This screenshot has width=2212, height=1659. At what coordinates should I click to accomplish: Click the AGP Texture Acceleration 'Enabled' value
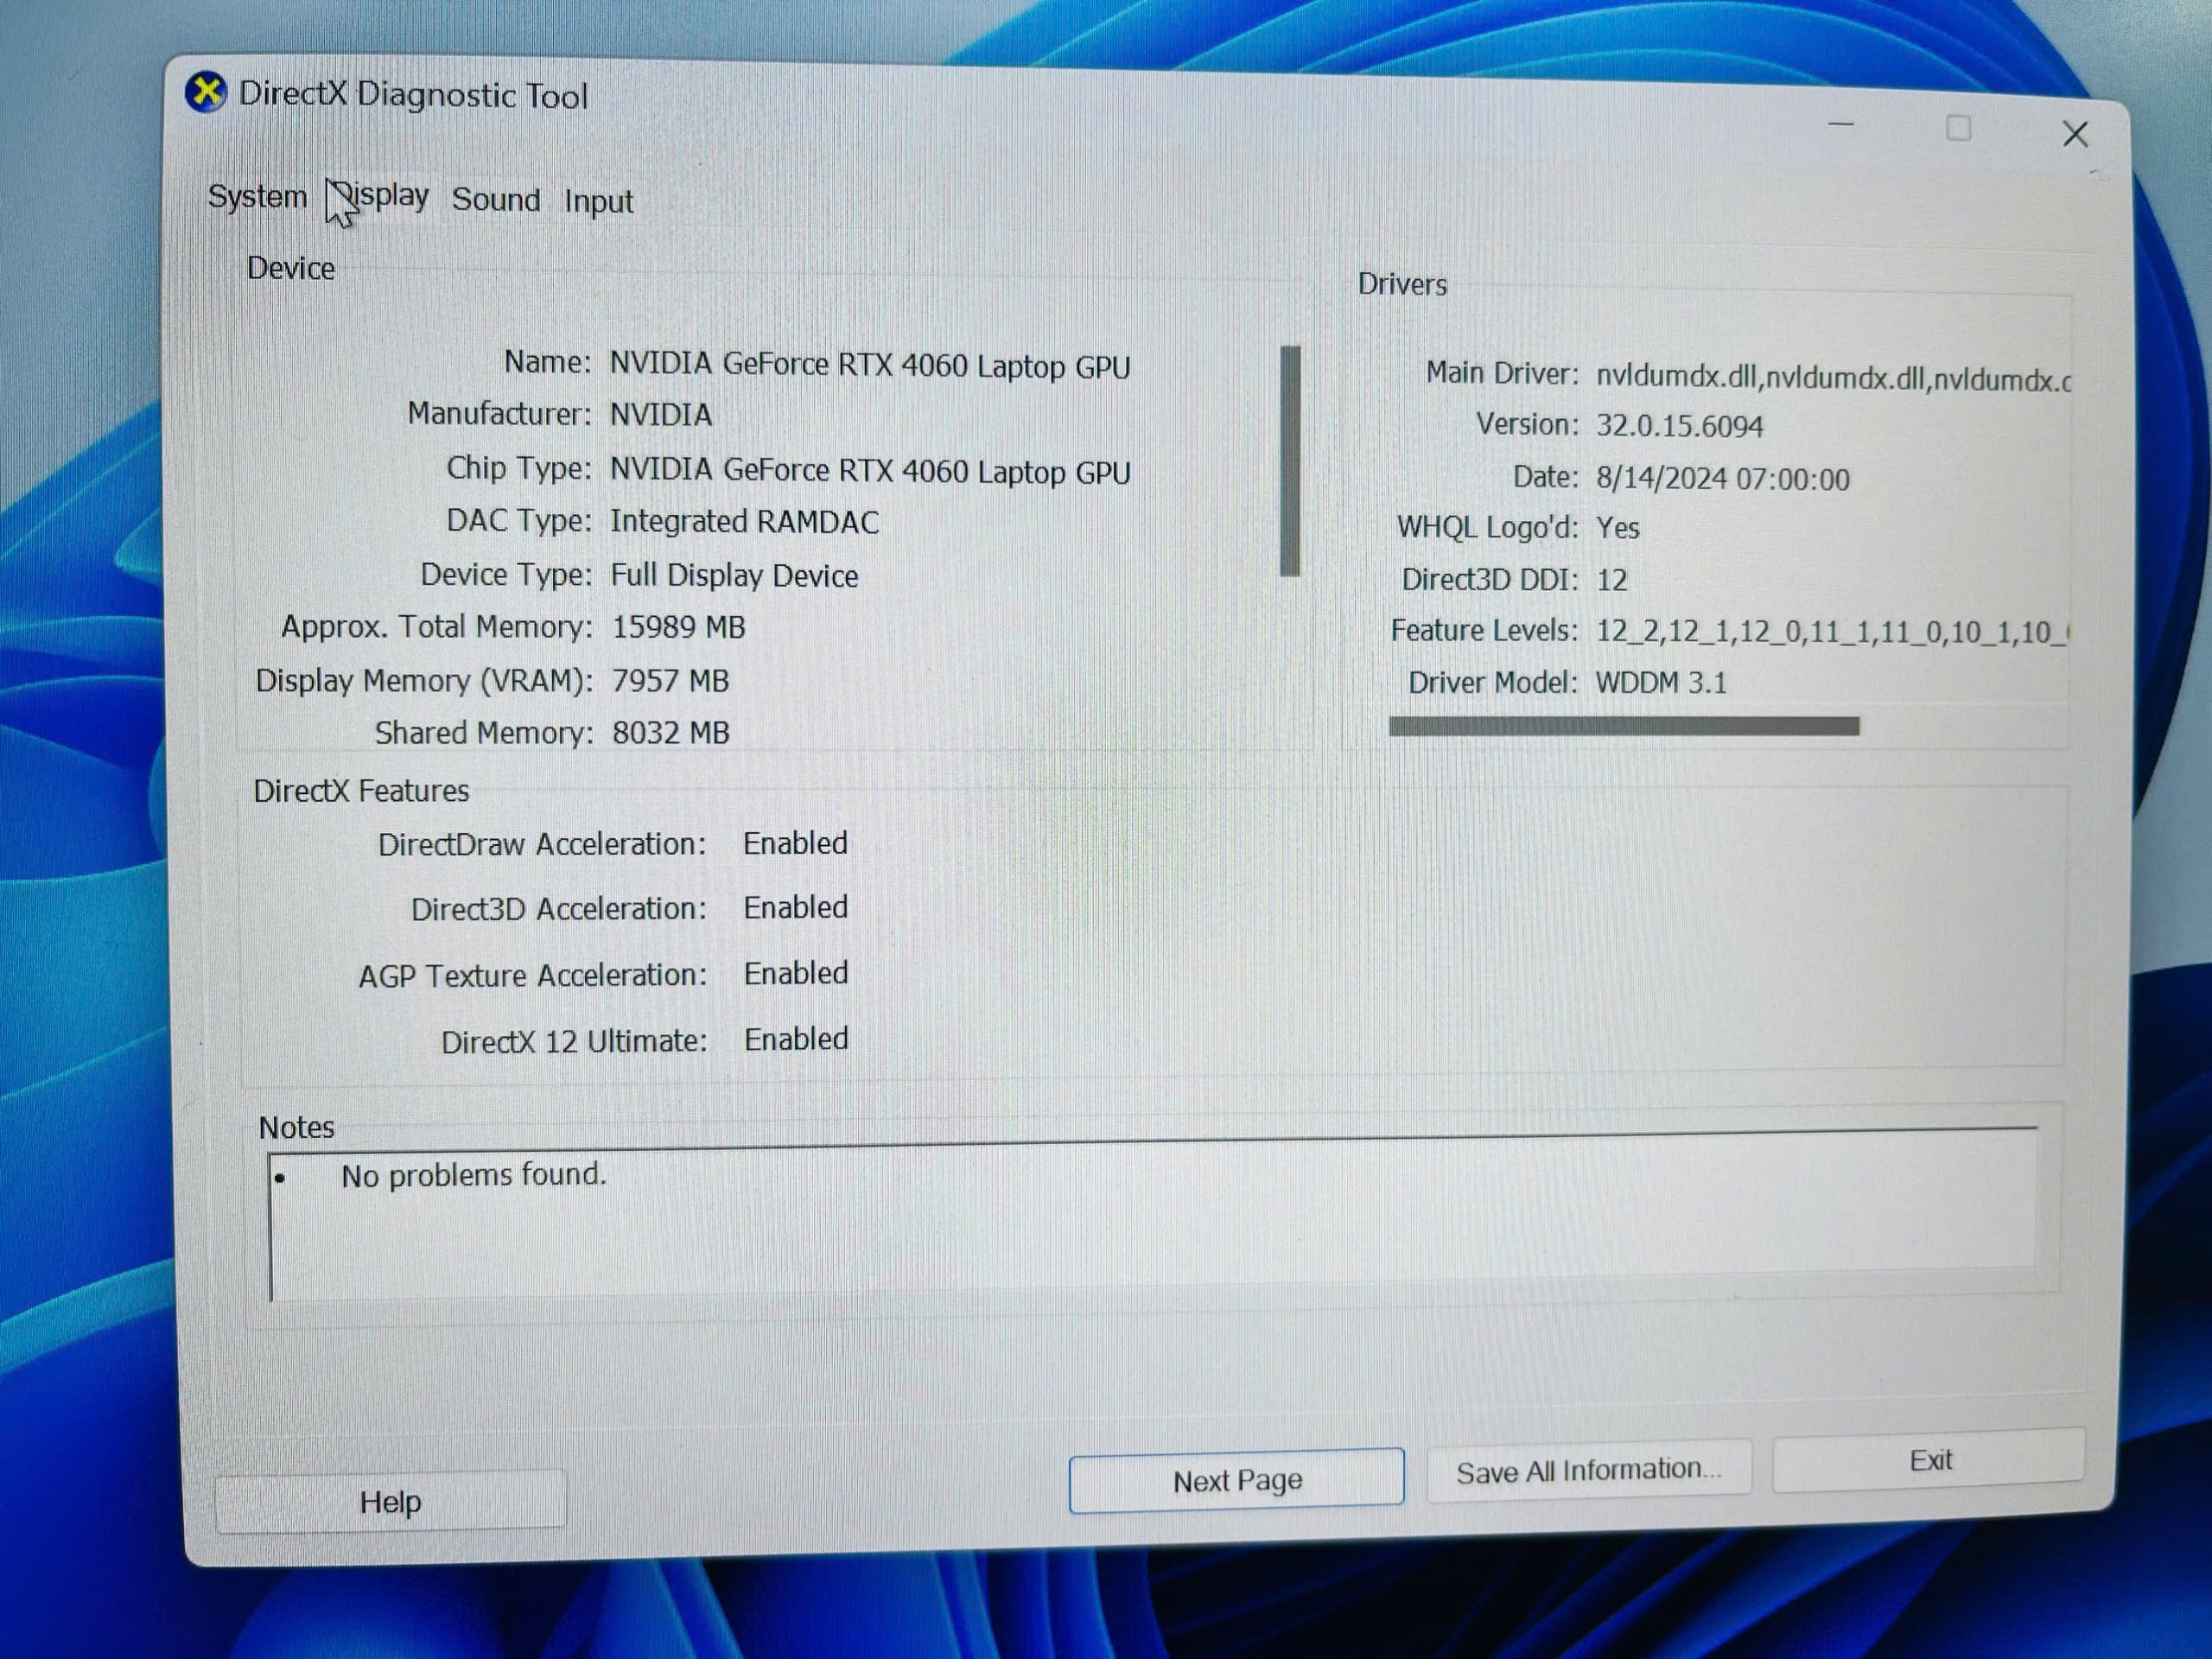[795, 973]
